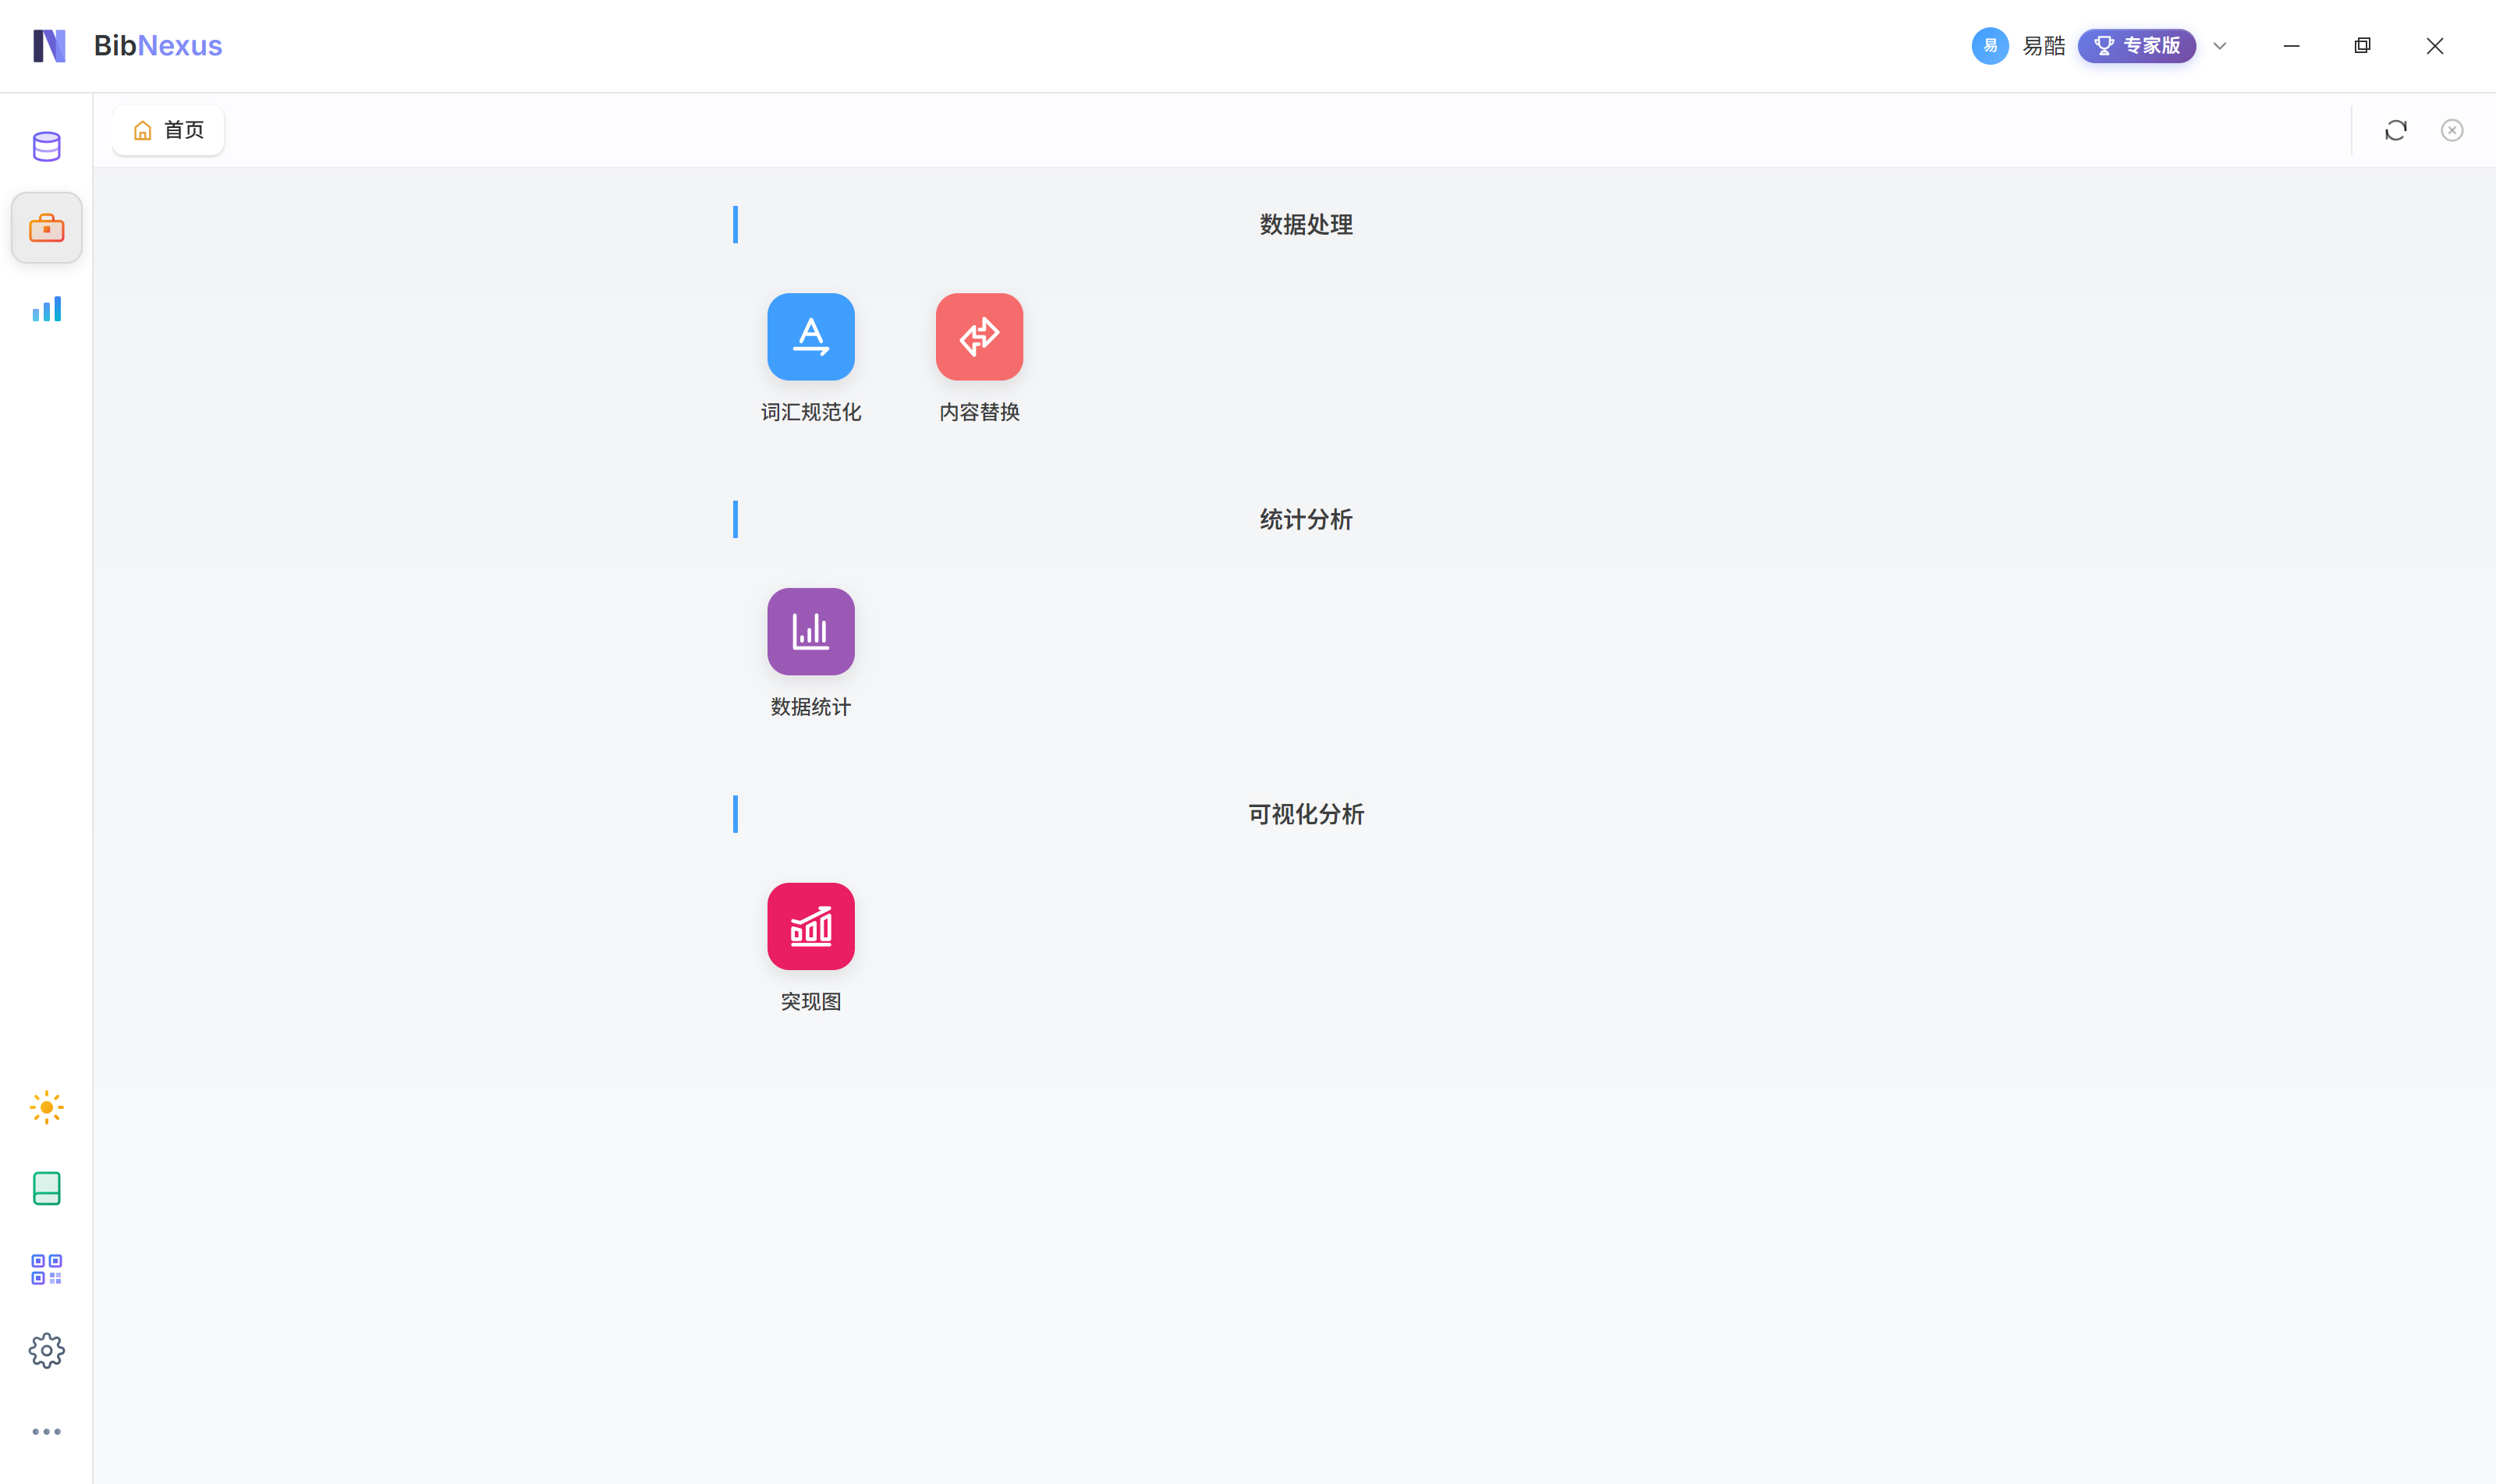The image size is (2496, 1484).
Task: Click the QR code sidebar icon
Action: [x=46, y=1269]
